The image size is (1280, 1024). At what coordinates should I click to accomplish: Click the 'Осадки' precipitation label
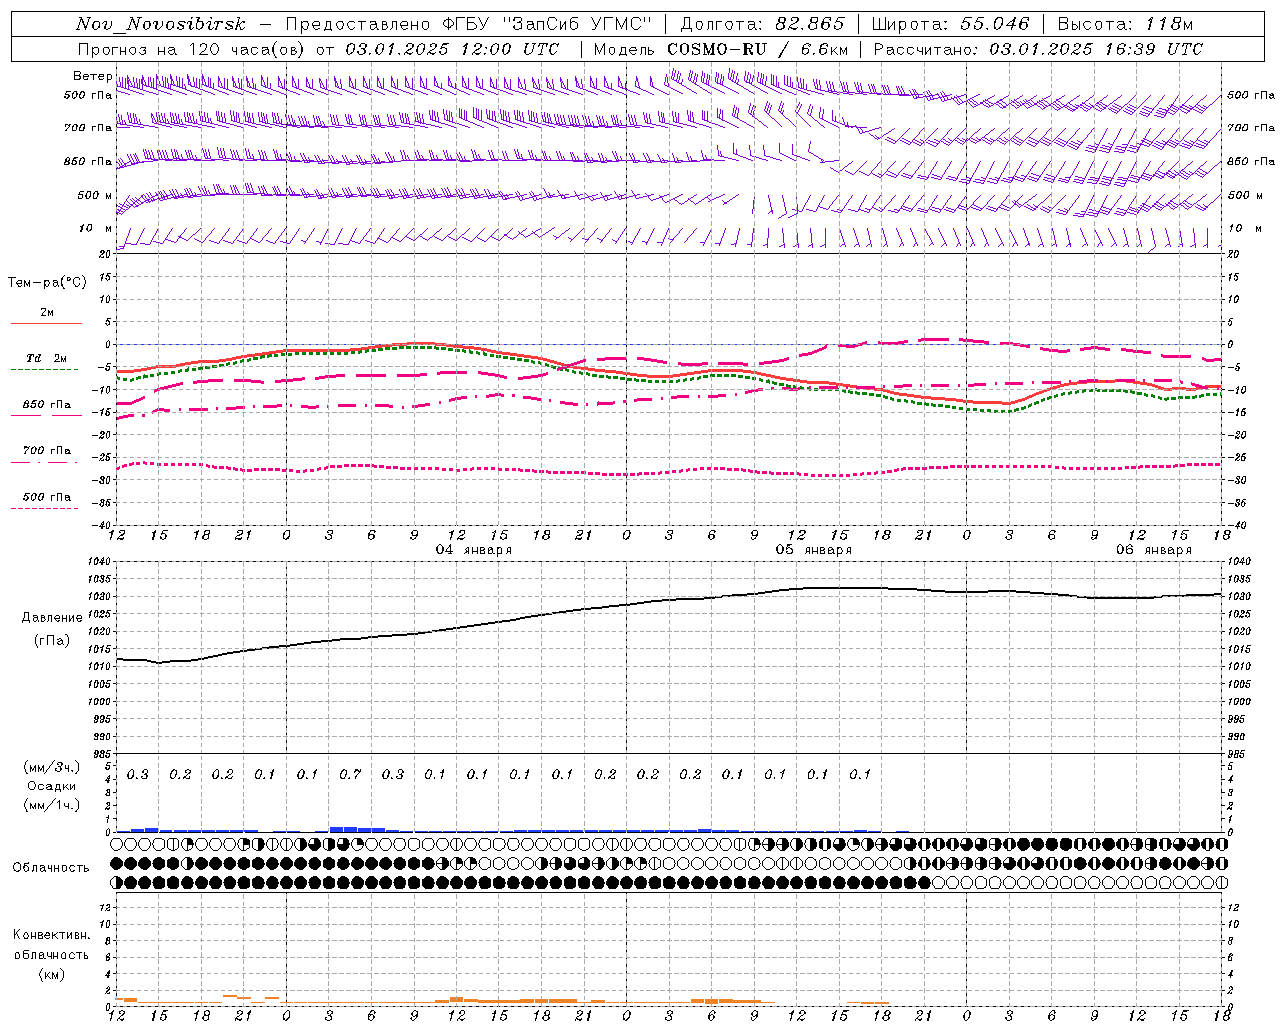[52, 786]
